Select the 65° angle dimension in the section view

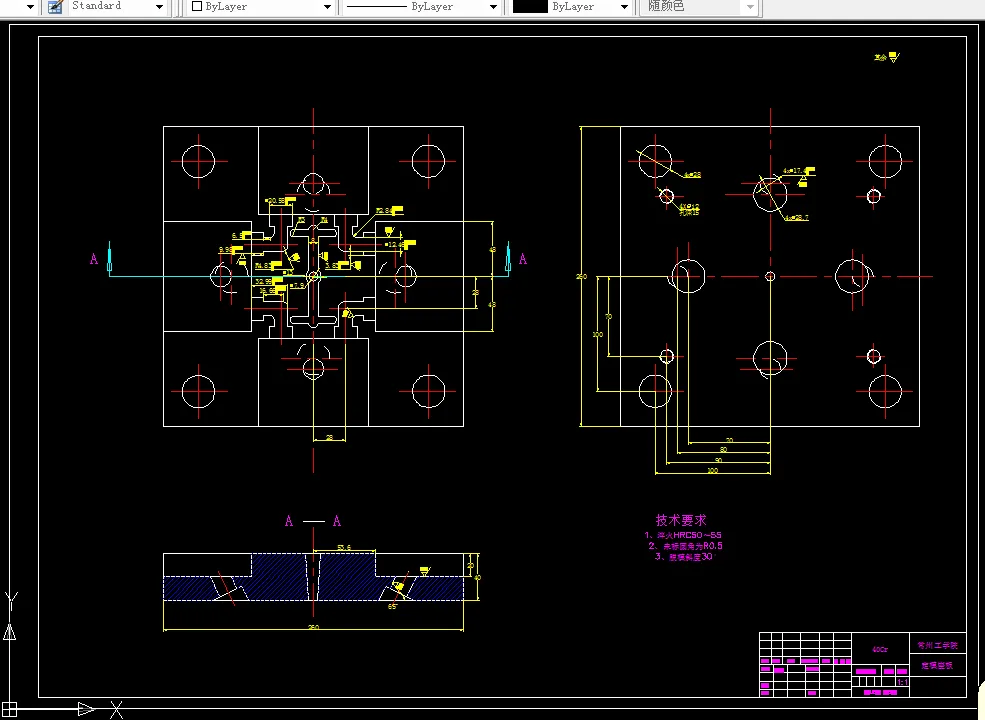tap(393, 607)
